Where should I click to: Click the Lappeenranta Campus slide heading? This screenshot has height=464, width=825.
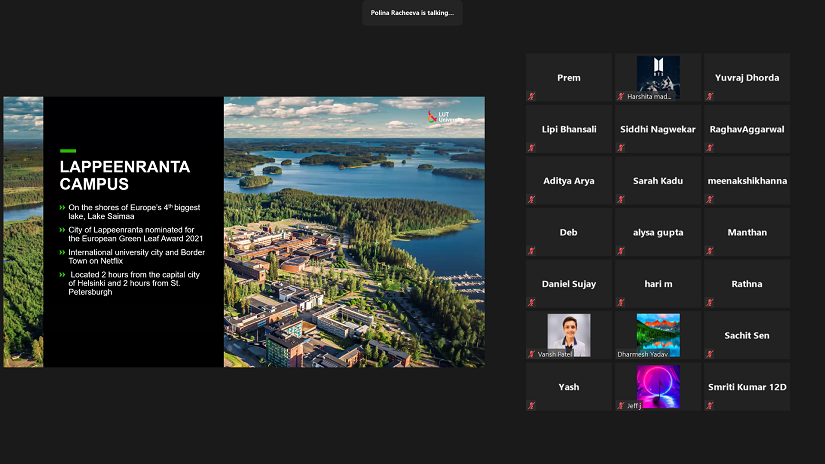(125, 175)
